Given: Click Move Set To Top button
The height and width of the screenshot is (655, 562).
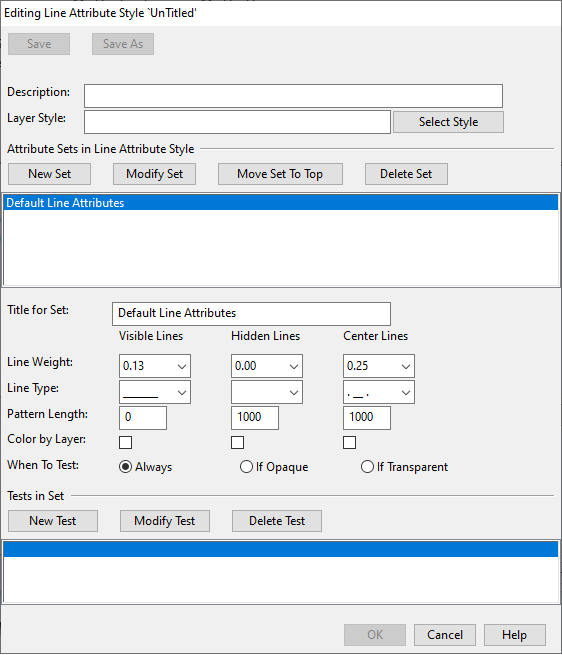Looking at the screenshot, I should click(280, 174).
